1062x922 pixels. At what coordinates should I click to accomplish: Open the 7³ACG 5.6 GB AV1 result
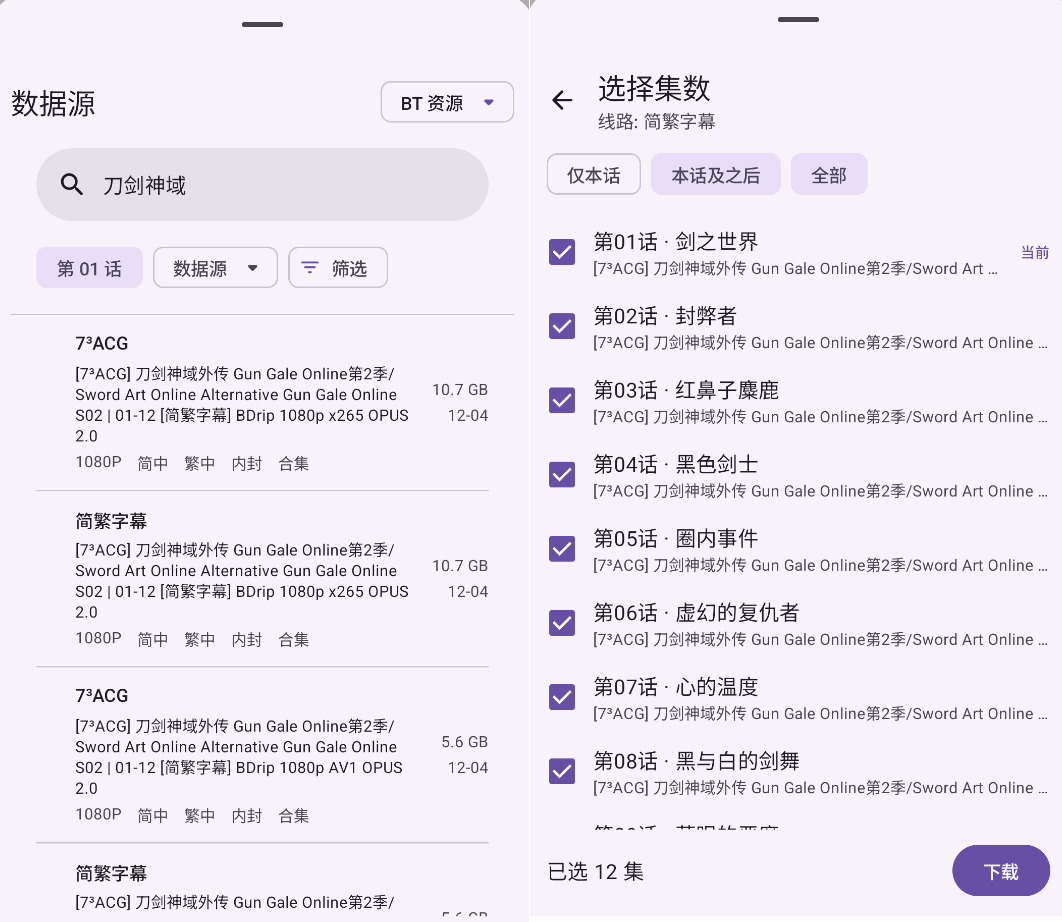point(262,755)
